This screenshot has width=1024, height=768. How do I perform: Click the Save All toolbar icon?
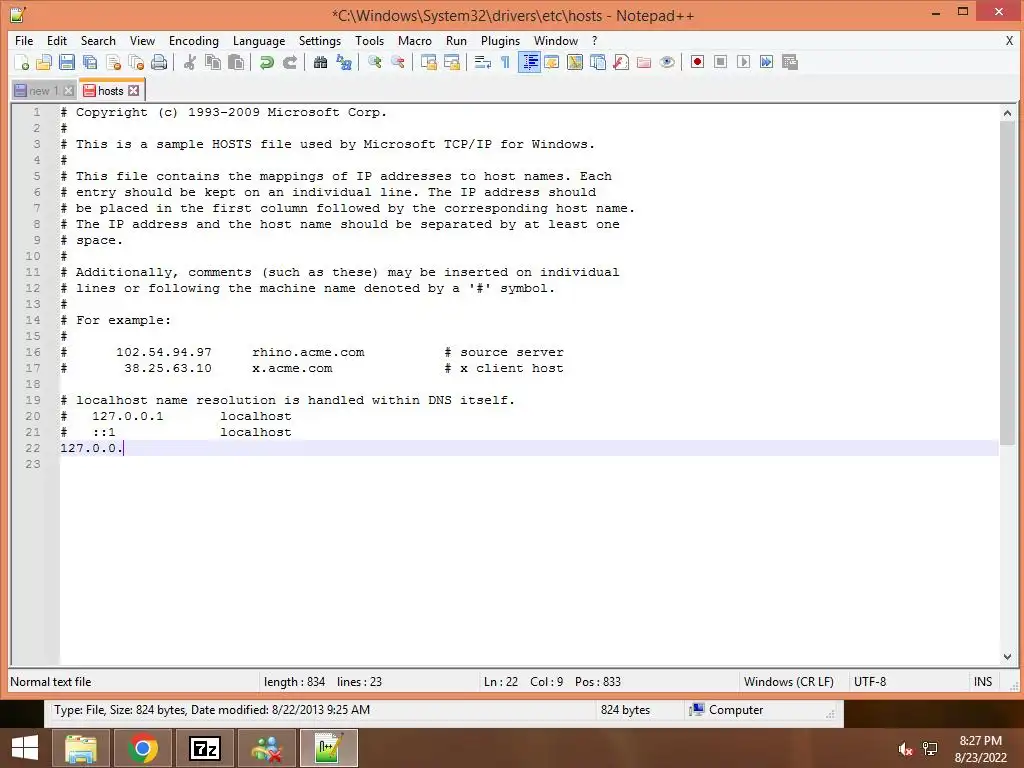click(90, 62)
